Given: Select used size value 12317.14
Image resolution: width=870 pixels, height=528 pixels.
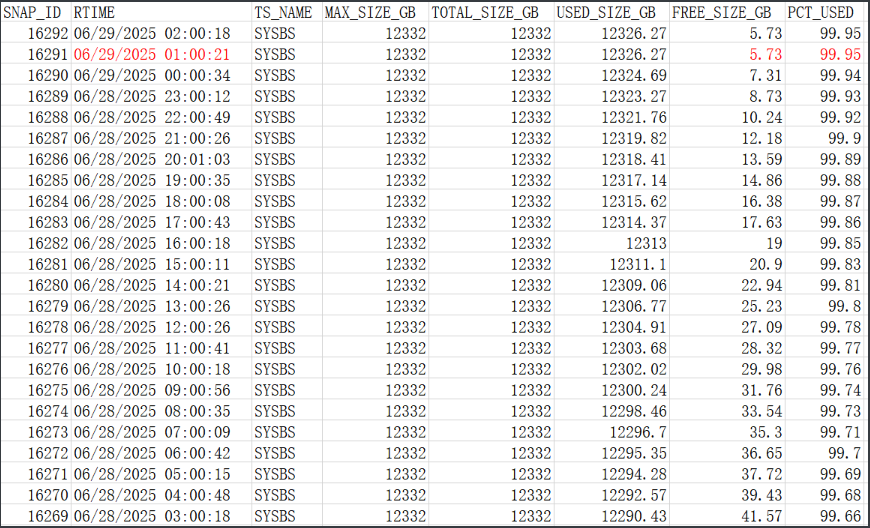Looking at the screenshot, I should click(634, 181).
